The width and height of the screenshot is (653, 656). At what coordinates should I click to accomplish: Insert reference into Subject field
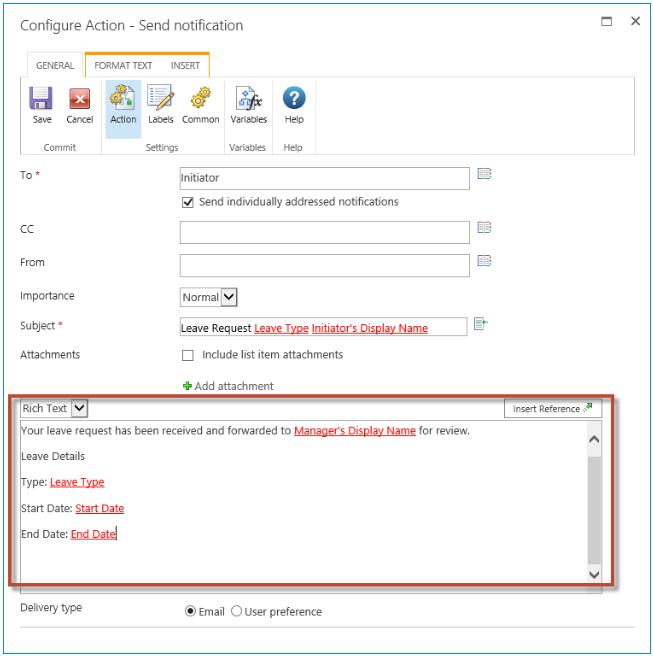[x=481, y=324]
